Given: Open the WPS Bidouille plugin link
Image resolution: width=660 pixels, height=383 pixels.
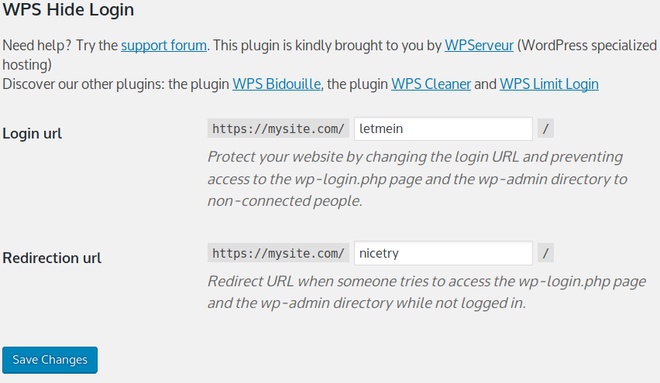Looking at the screenshot, I should (277, 84).
